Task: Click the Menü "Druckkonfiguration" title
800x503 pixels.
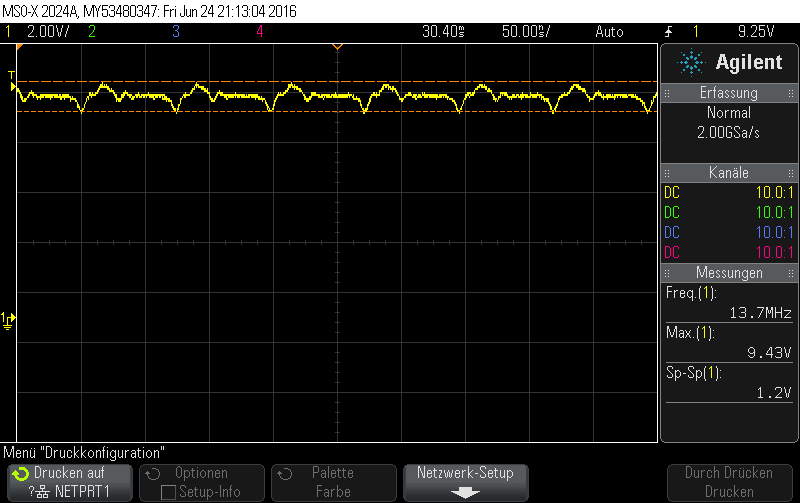Action: coord(84,453)
